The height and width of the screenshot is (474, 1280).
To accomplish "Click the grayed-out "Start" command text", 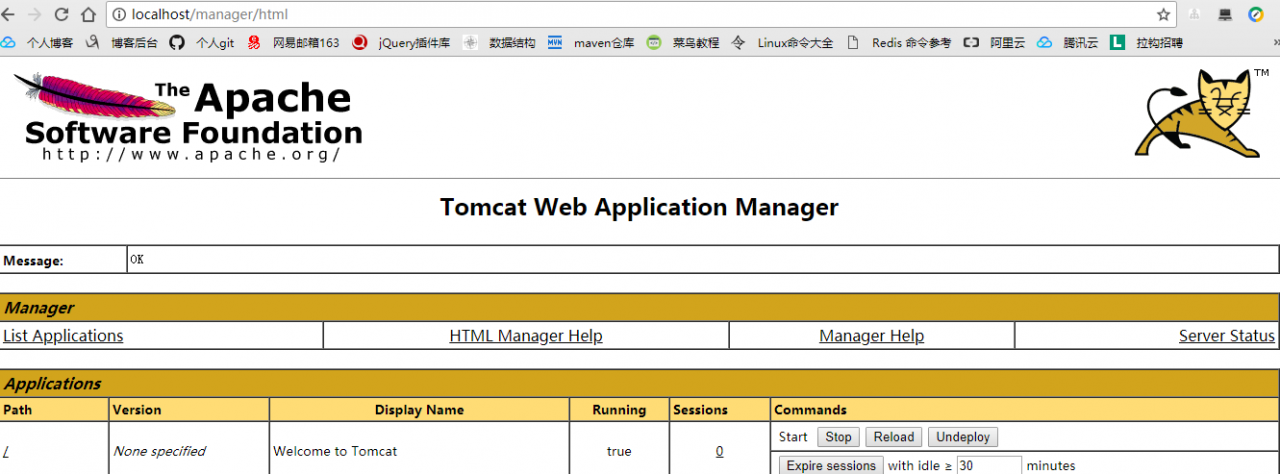I will pyautogui.click(x=793, y=437).
